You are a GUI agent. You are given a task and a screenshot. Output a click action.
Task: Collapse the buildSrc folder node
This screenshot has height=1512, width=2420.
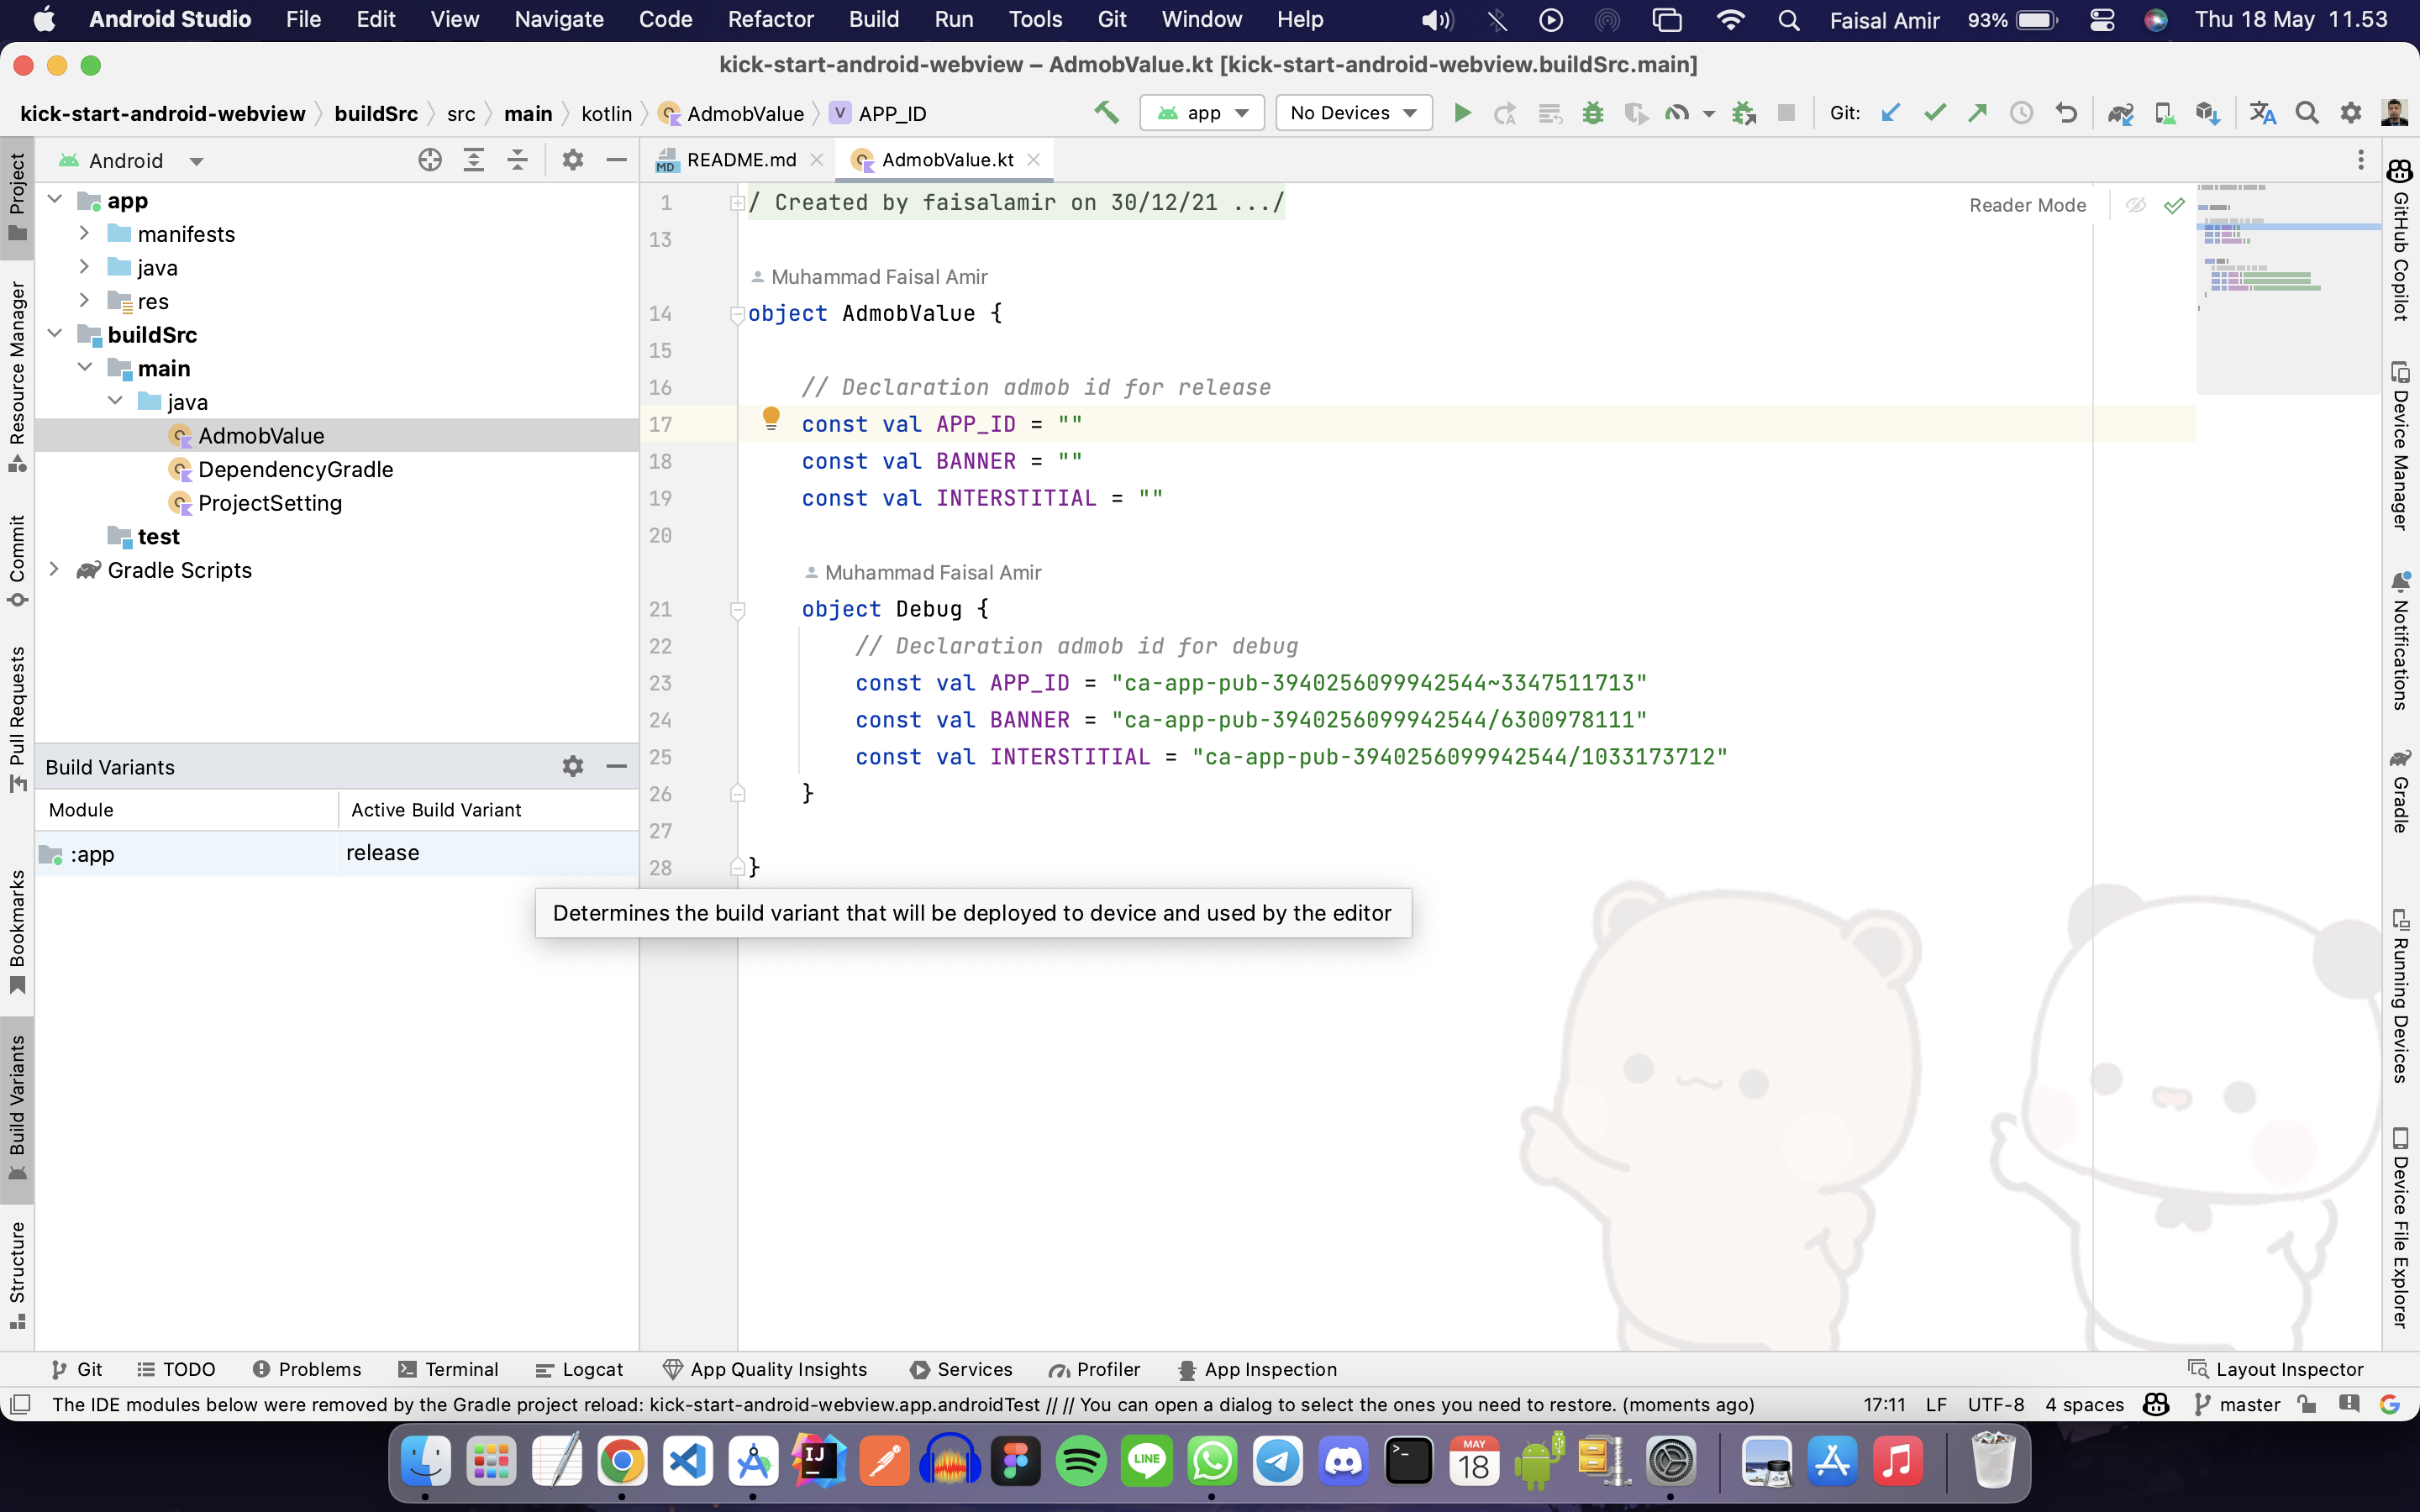(x=55, y=334)
